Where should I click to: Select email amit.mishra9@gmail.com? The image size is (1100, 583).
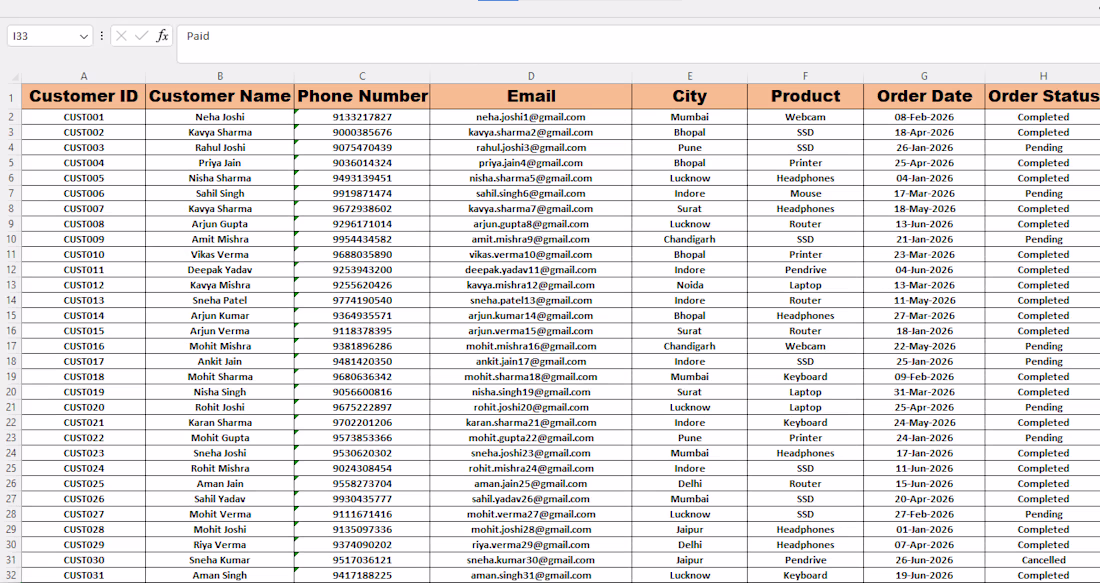(530, 239)
